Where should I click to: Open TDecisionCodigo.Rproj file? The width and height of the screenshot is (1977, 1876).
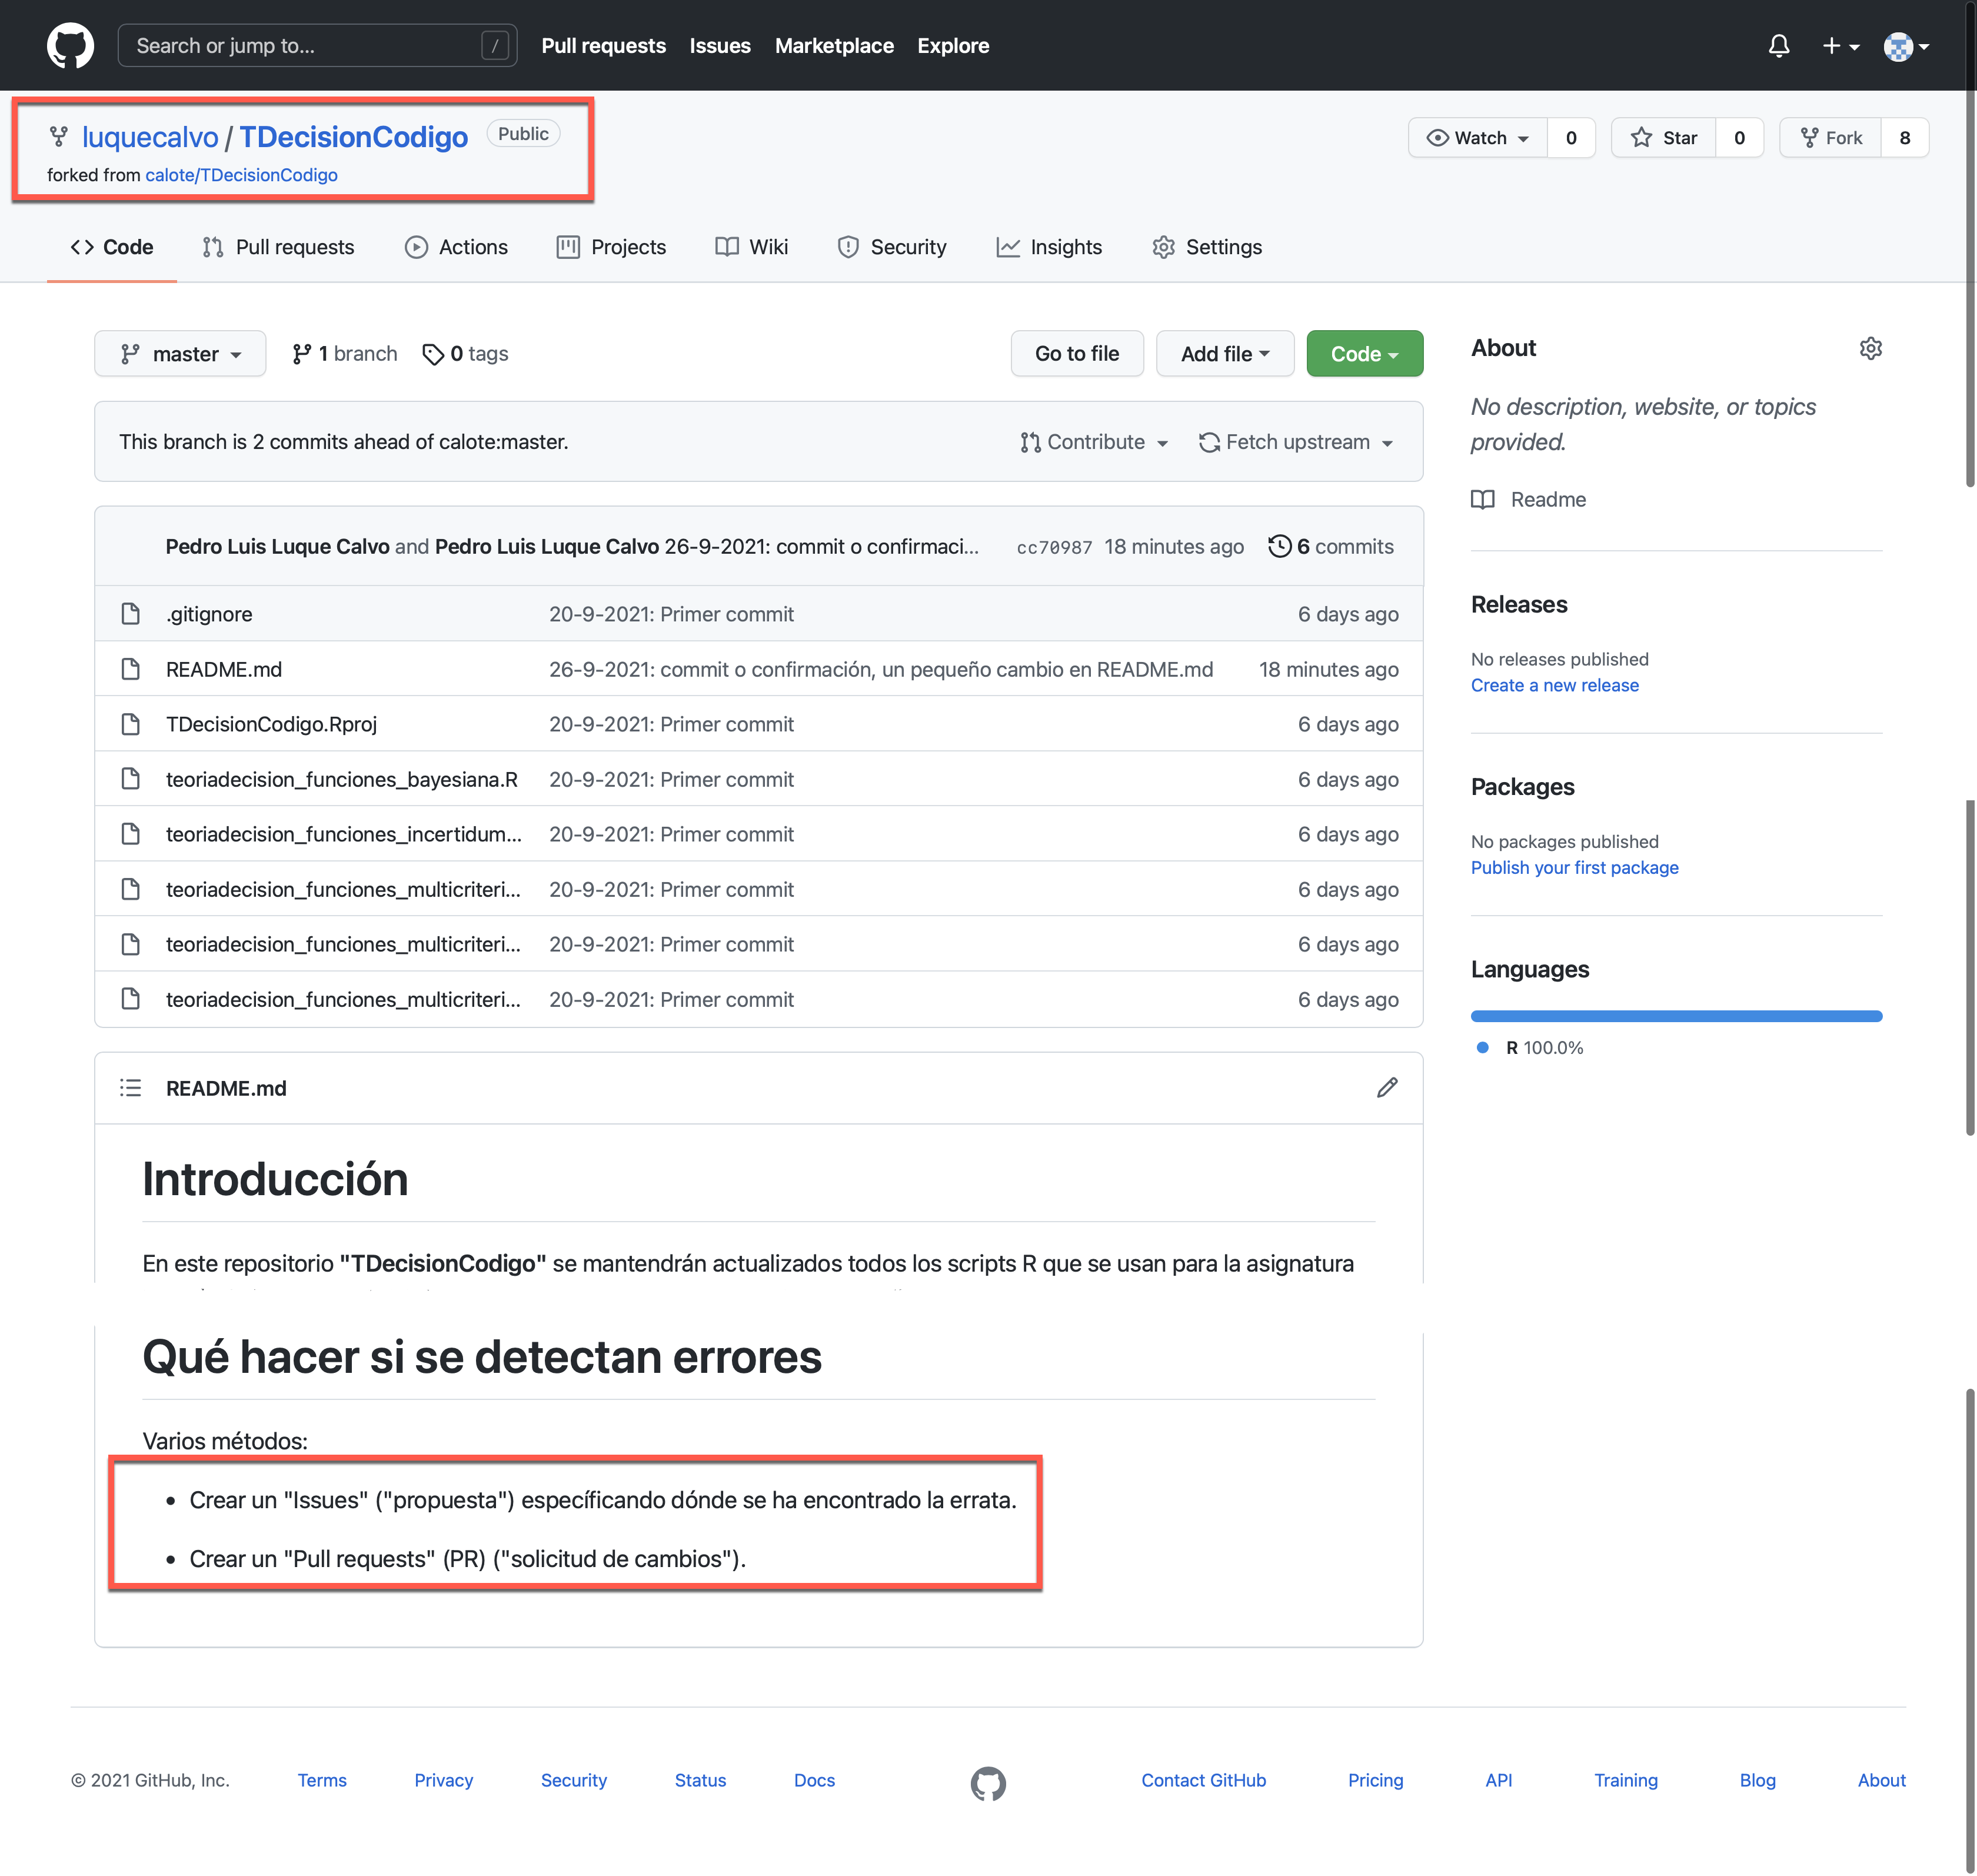271,724
